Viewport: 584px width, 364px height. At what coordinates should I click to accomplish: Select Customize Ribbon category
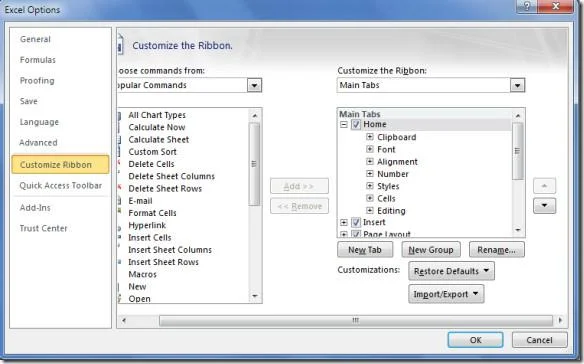tap(60, 165)
